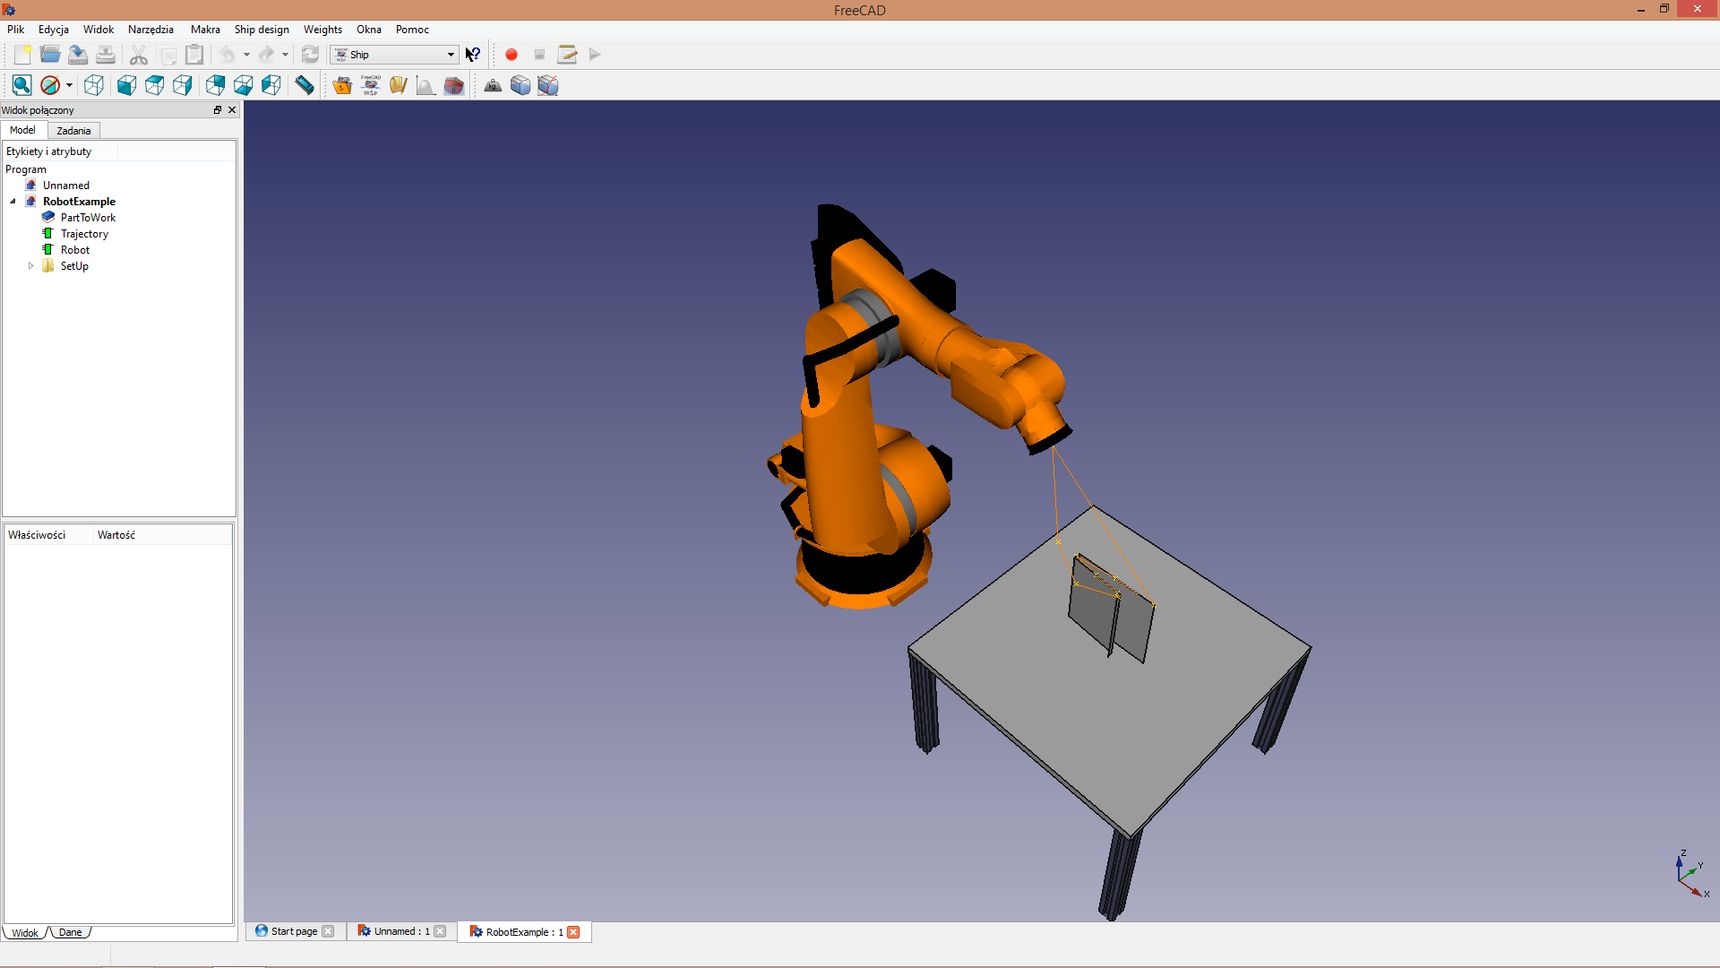Switch to bottom view cube icon
The image size is (1720, 968).
pyautogui.click(x=243, y=86)
